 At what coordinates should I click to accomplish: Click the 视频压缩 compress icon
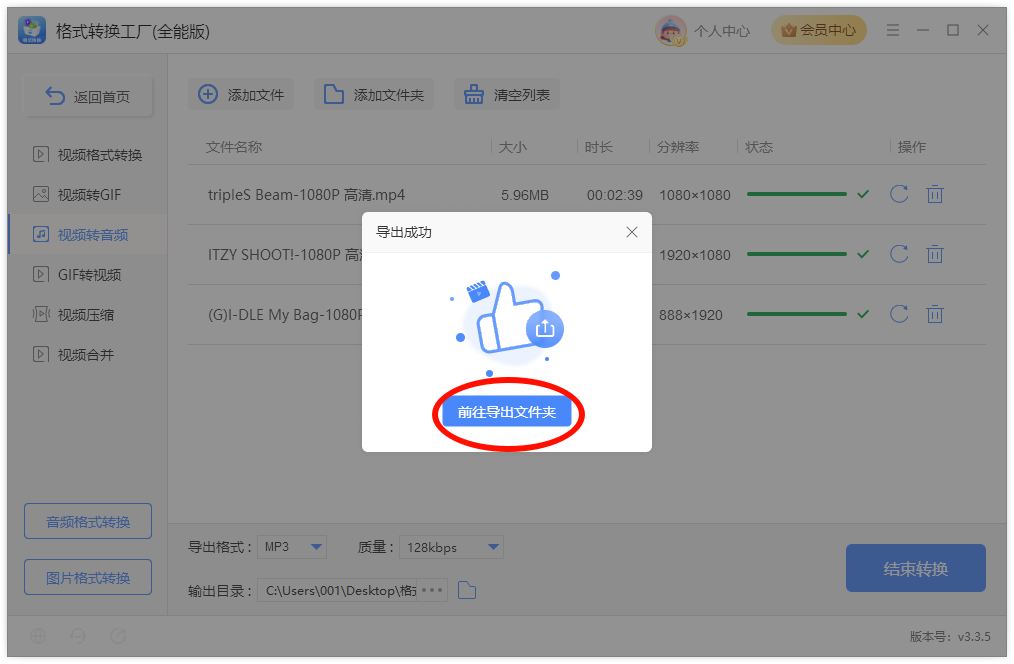[41, 314]
